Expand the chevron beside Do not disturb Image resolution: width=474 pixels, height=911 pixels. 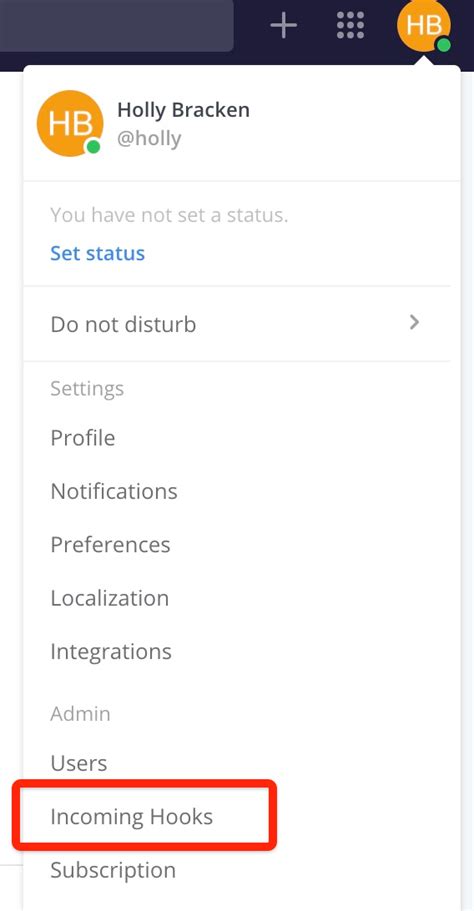(414, 322)
